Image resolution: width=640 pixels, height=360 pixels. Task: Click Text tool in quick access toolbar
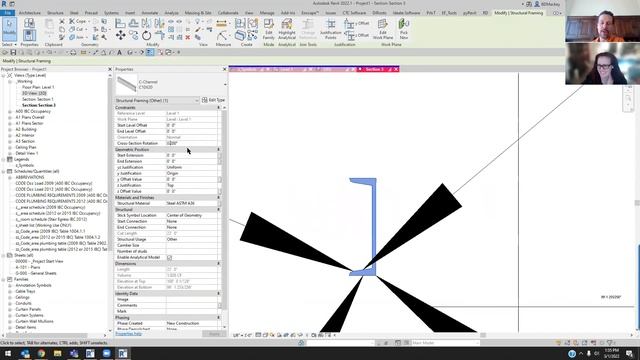pyautogui.click(x=120, y=53)
